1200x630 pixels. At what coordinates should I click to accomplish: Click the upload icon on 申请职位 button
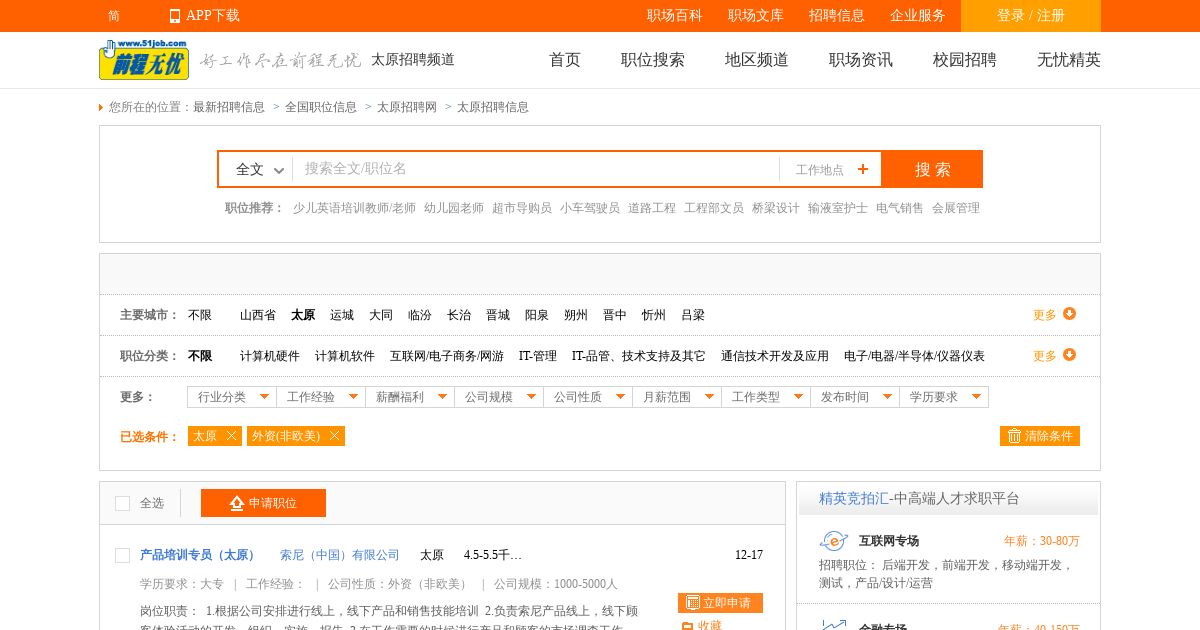point(237,503)
